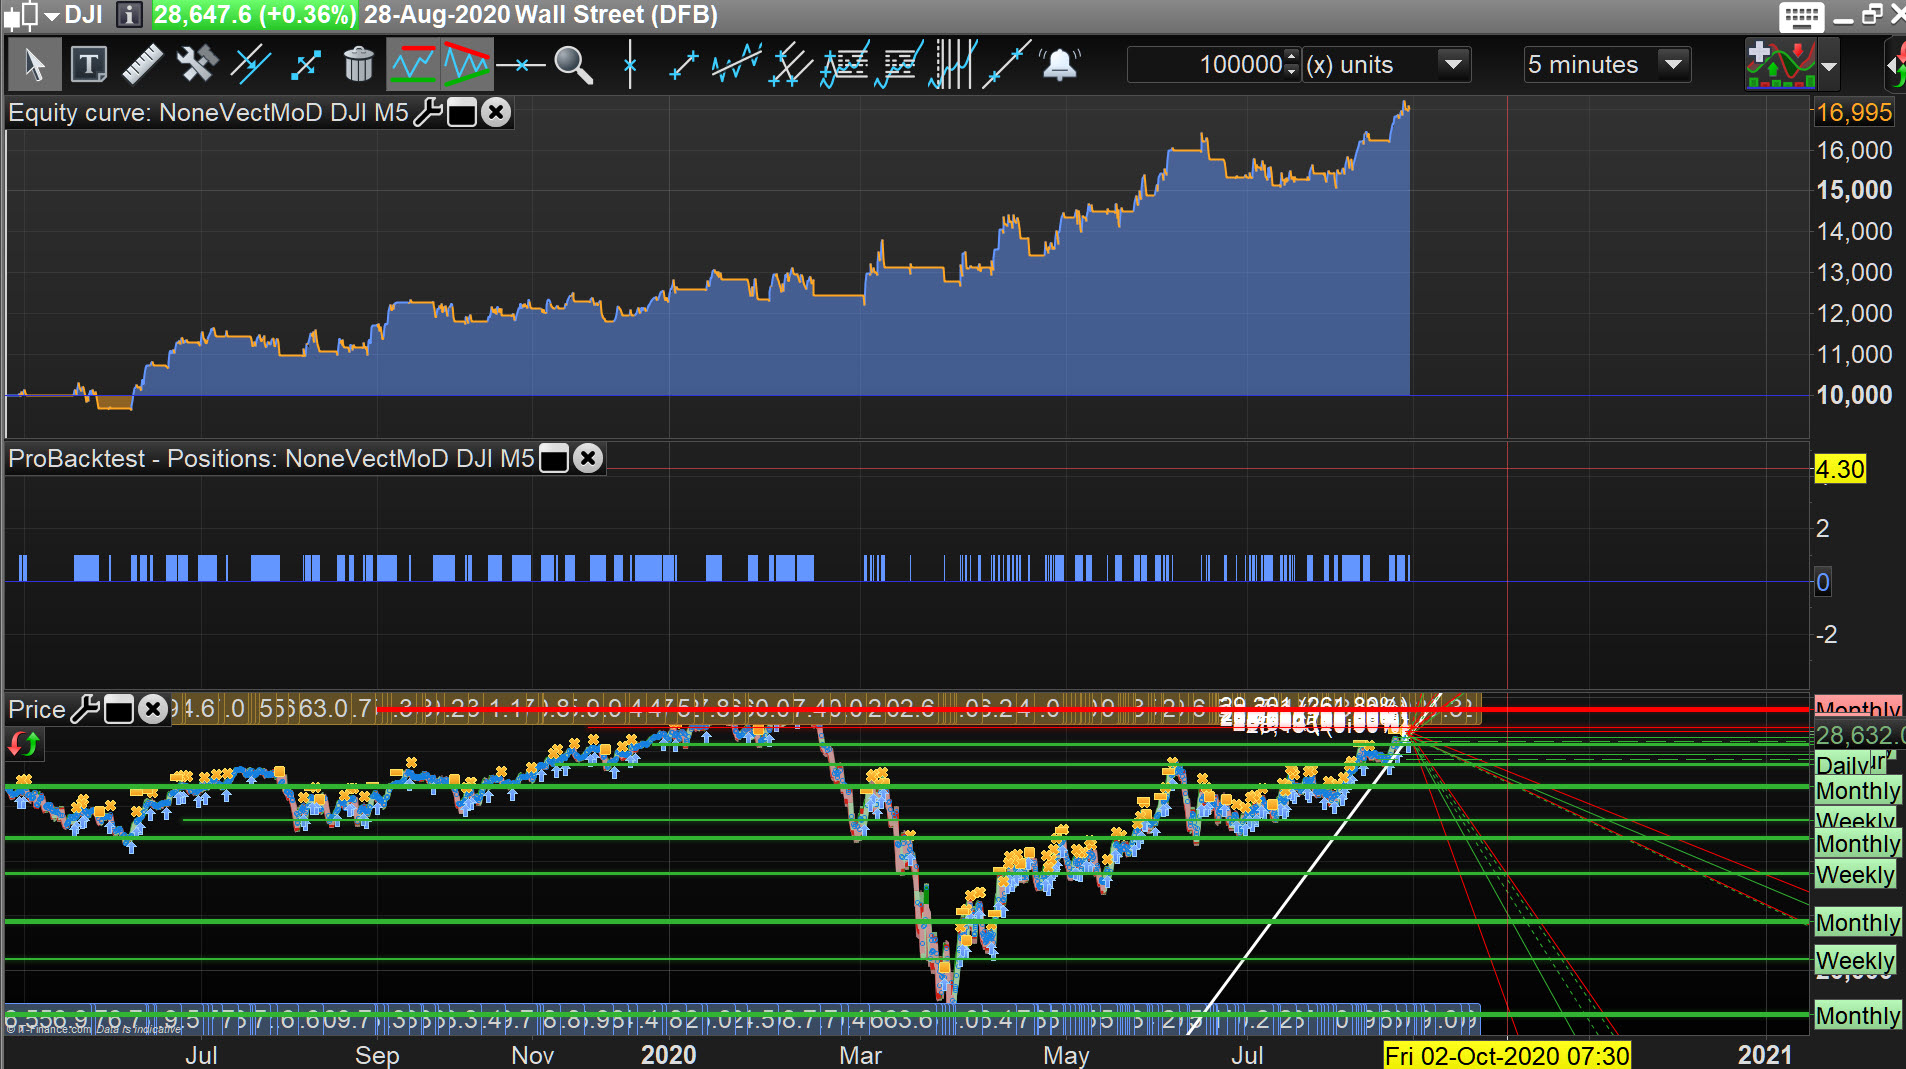This screenshot has width=1906, height=1069.
Task: Select the extended line with two points tool
Action: click(1006, 65)
